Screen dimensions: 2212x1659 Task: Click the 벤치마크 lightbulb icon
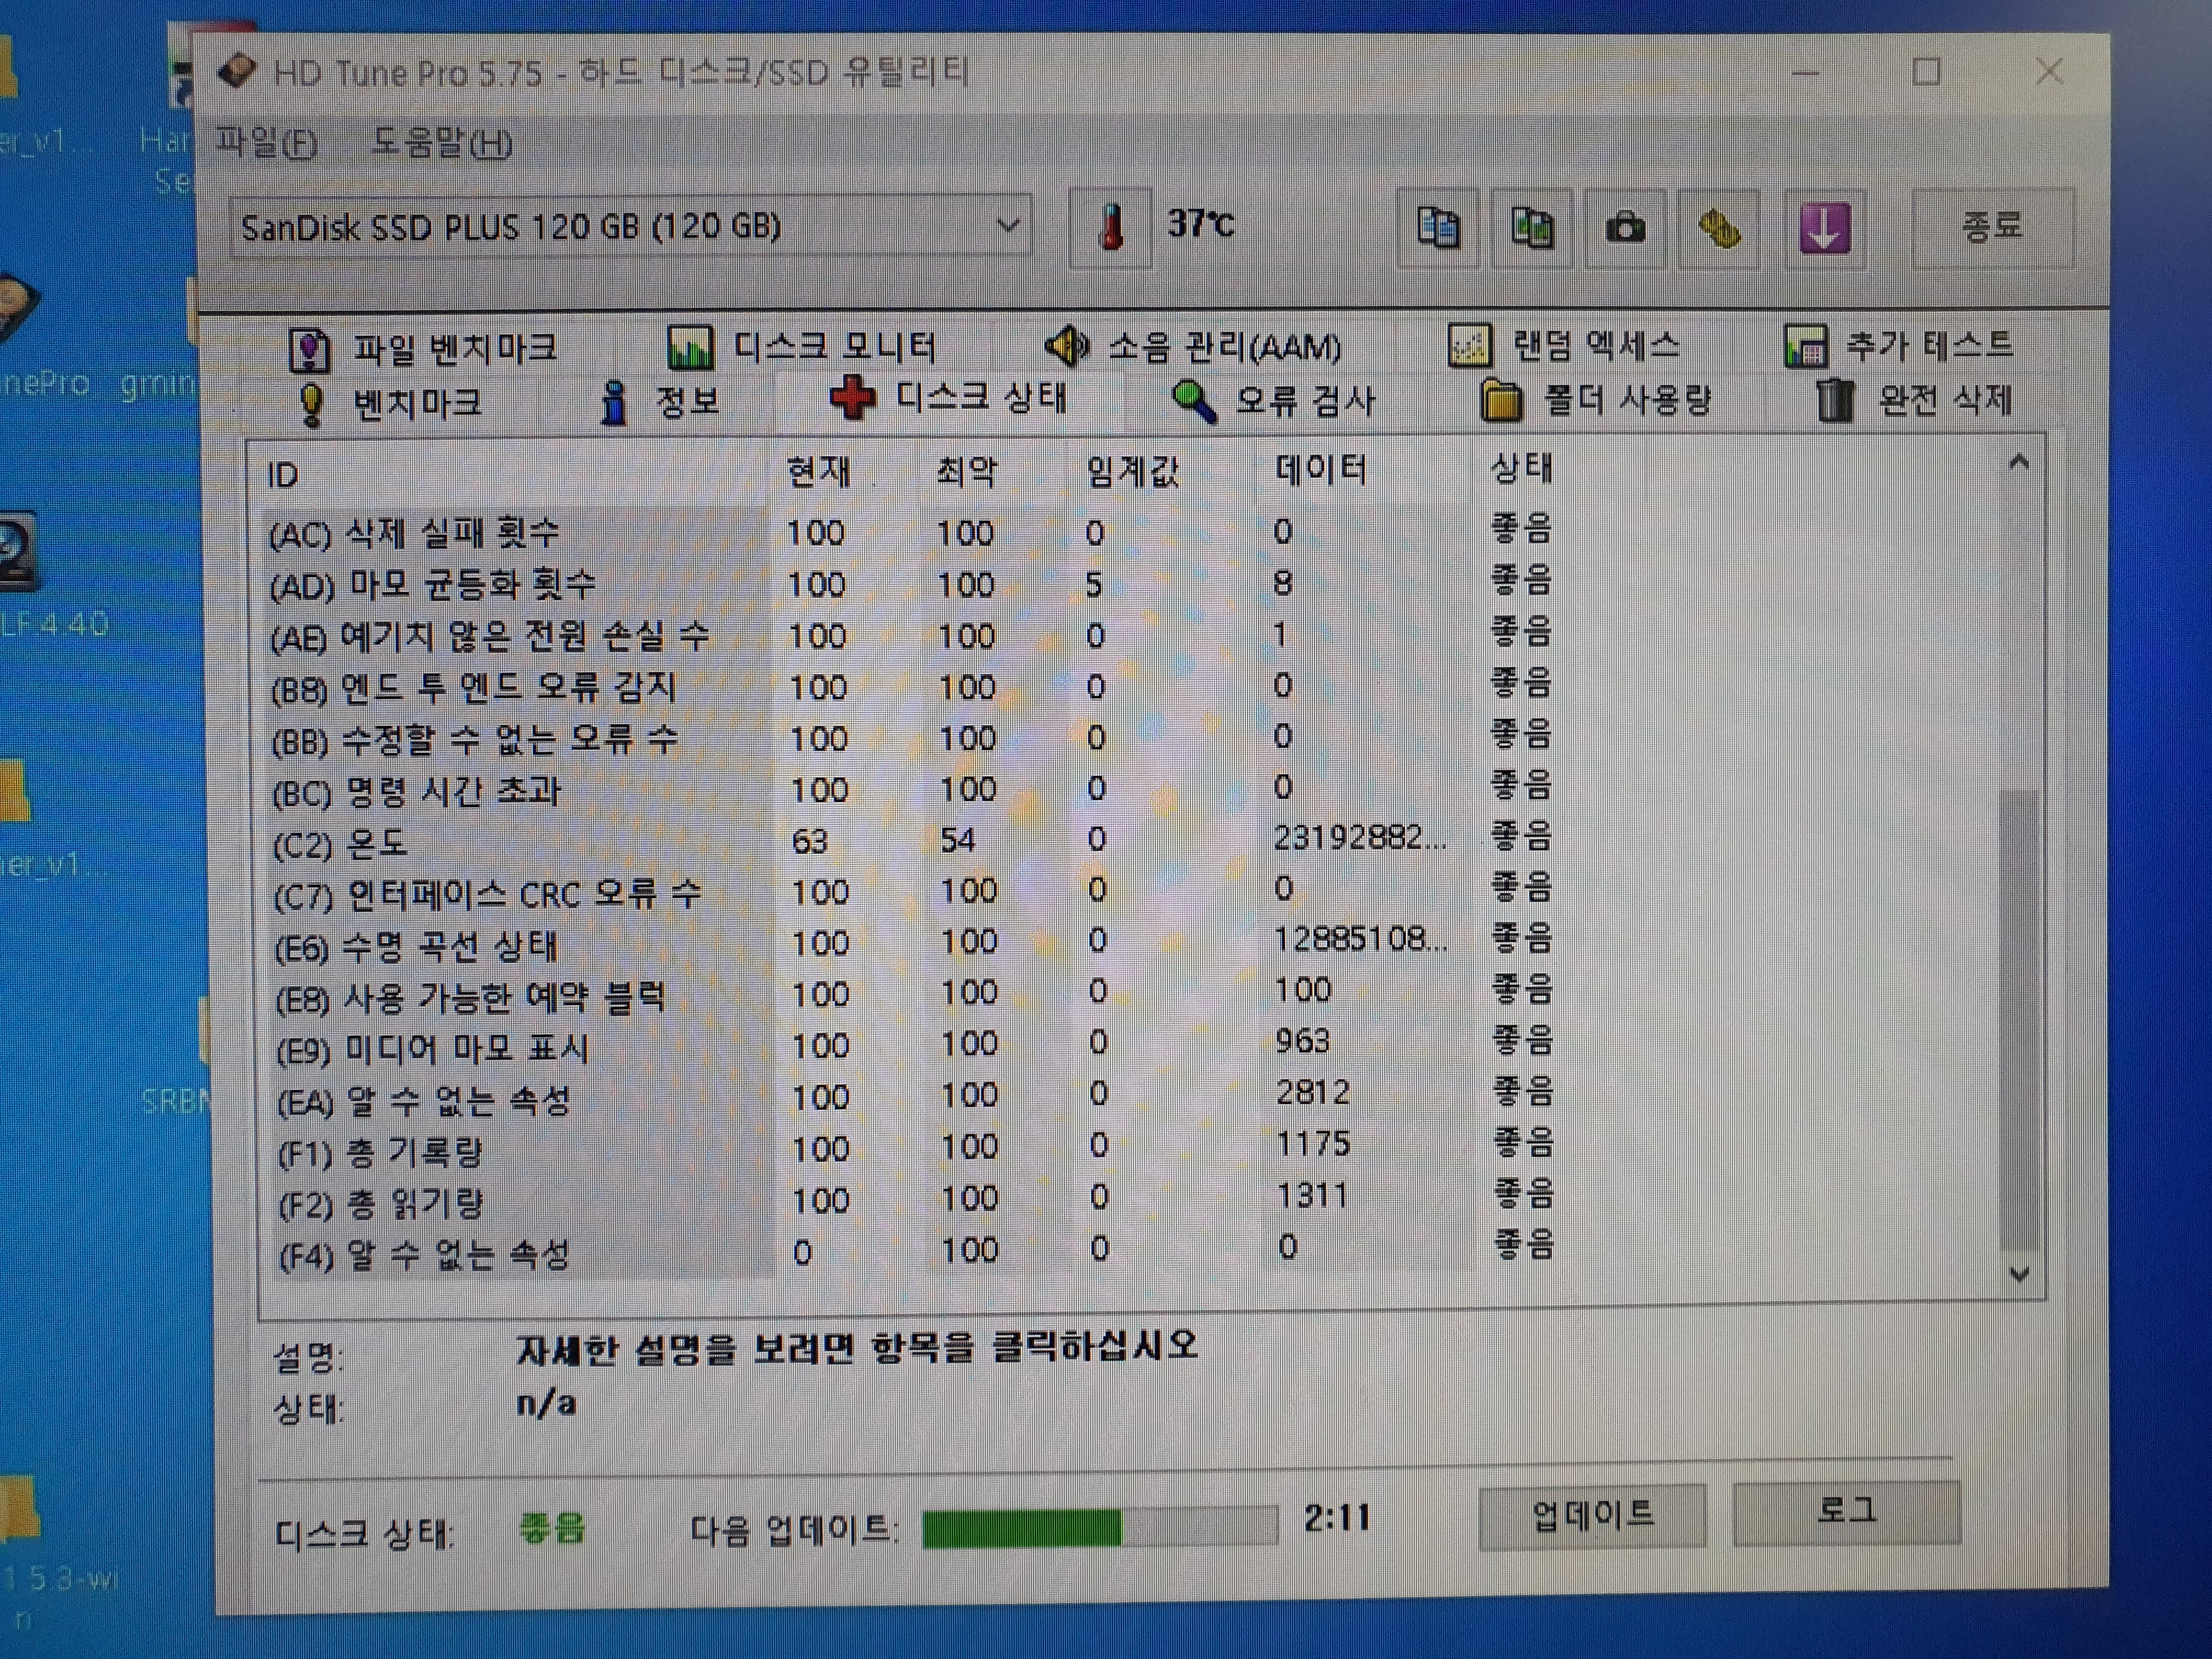click(x=312, y=404)
